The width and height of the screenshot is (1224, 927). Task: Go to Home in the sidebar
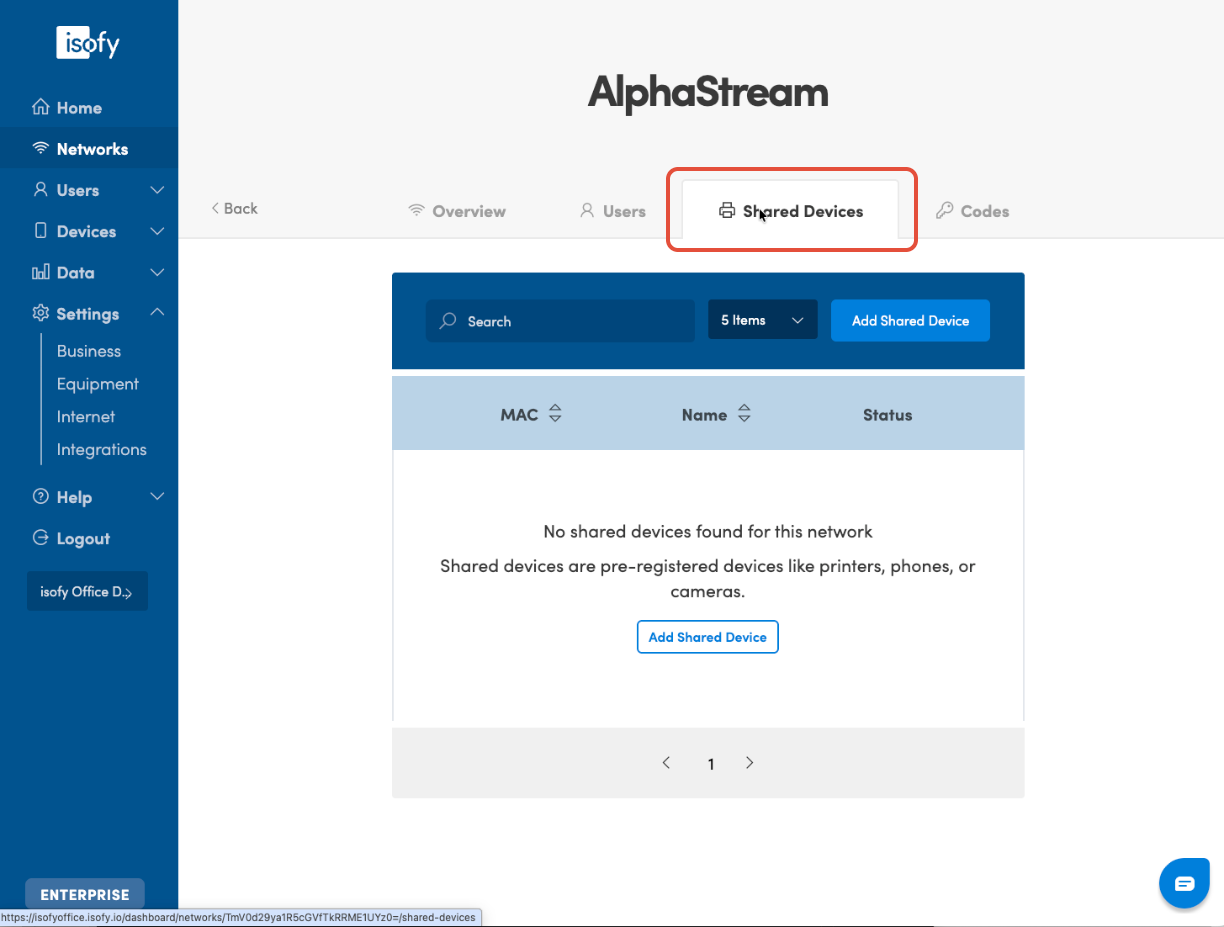pos(79,108)
